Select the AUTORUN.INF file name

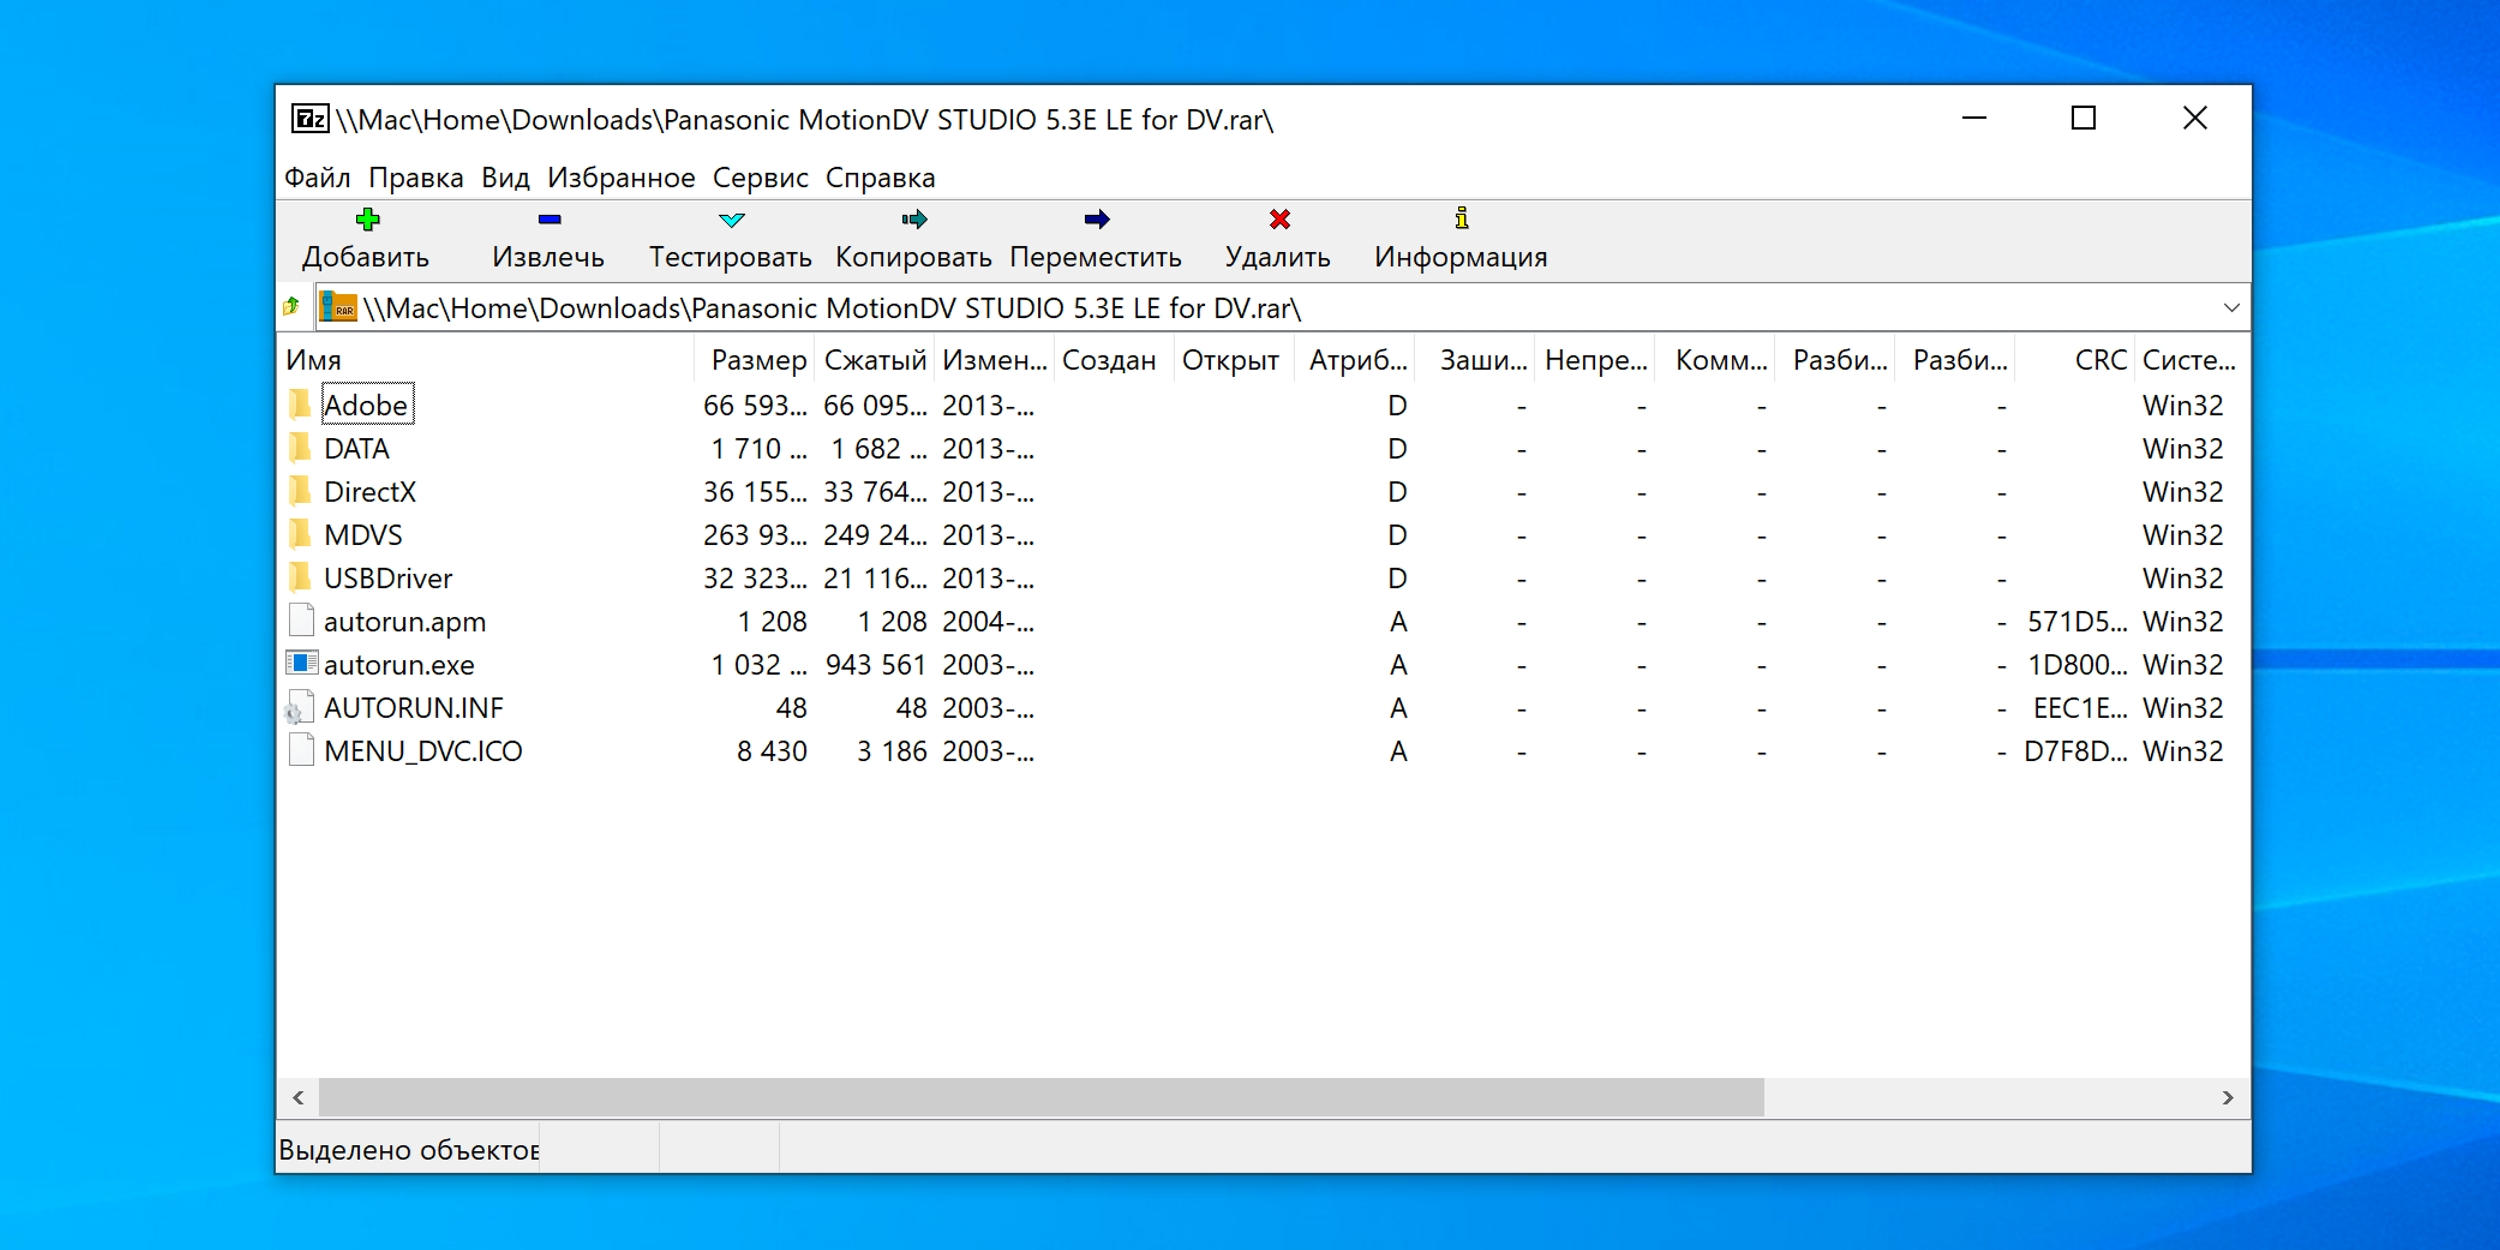click(x=413, y=708)
